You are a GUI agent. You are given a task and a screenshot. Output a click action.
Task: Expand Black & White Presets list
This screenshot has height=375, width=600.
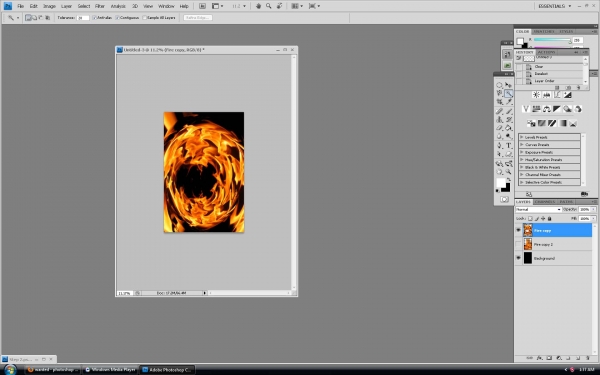tap(521, 167)
